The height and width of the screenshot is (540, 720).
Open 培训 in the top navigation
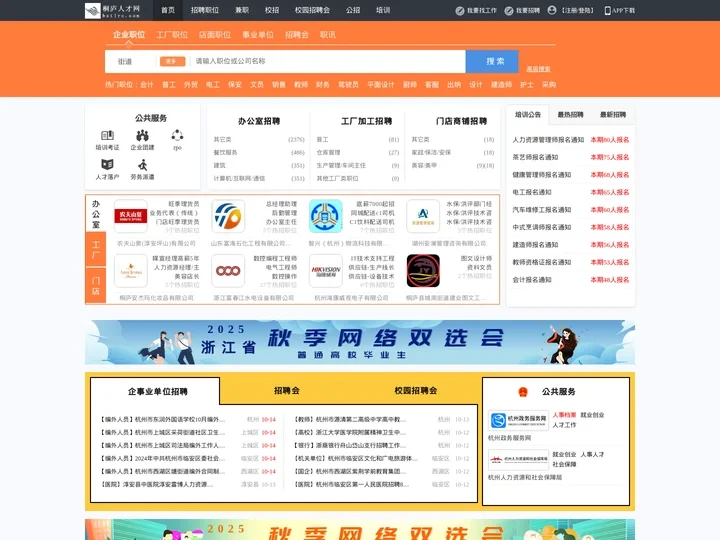383,10
